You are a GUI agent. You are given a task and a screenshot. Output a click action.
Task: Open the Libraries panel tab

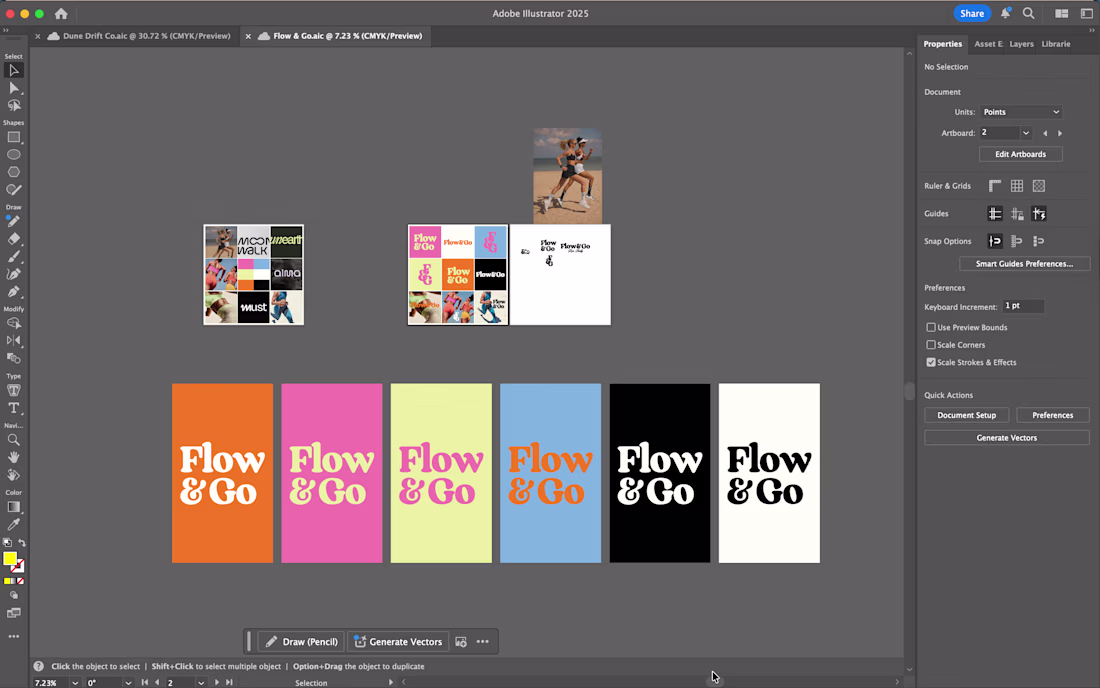pos(1056,43)
